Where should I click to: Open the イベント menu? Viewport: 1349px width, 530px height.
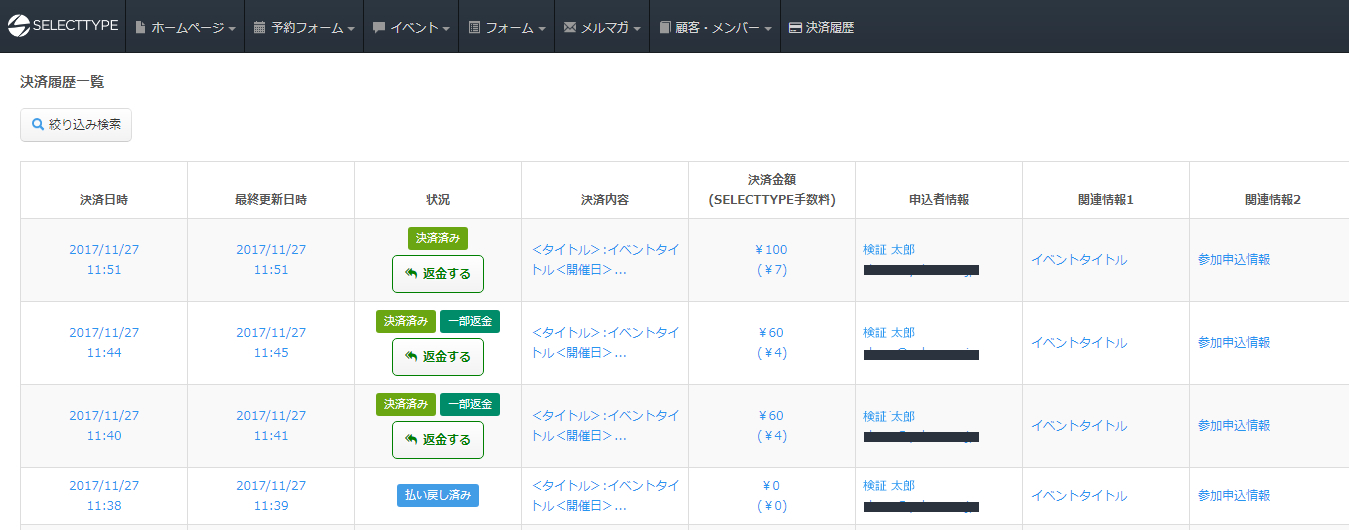click(x=412, y=28)
